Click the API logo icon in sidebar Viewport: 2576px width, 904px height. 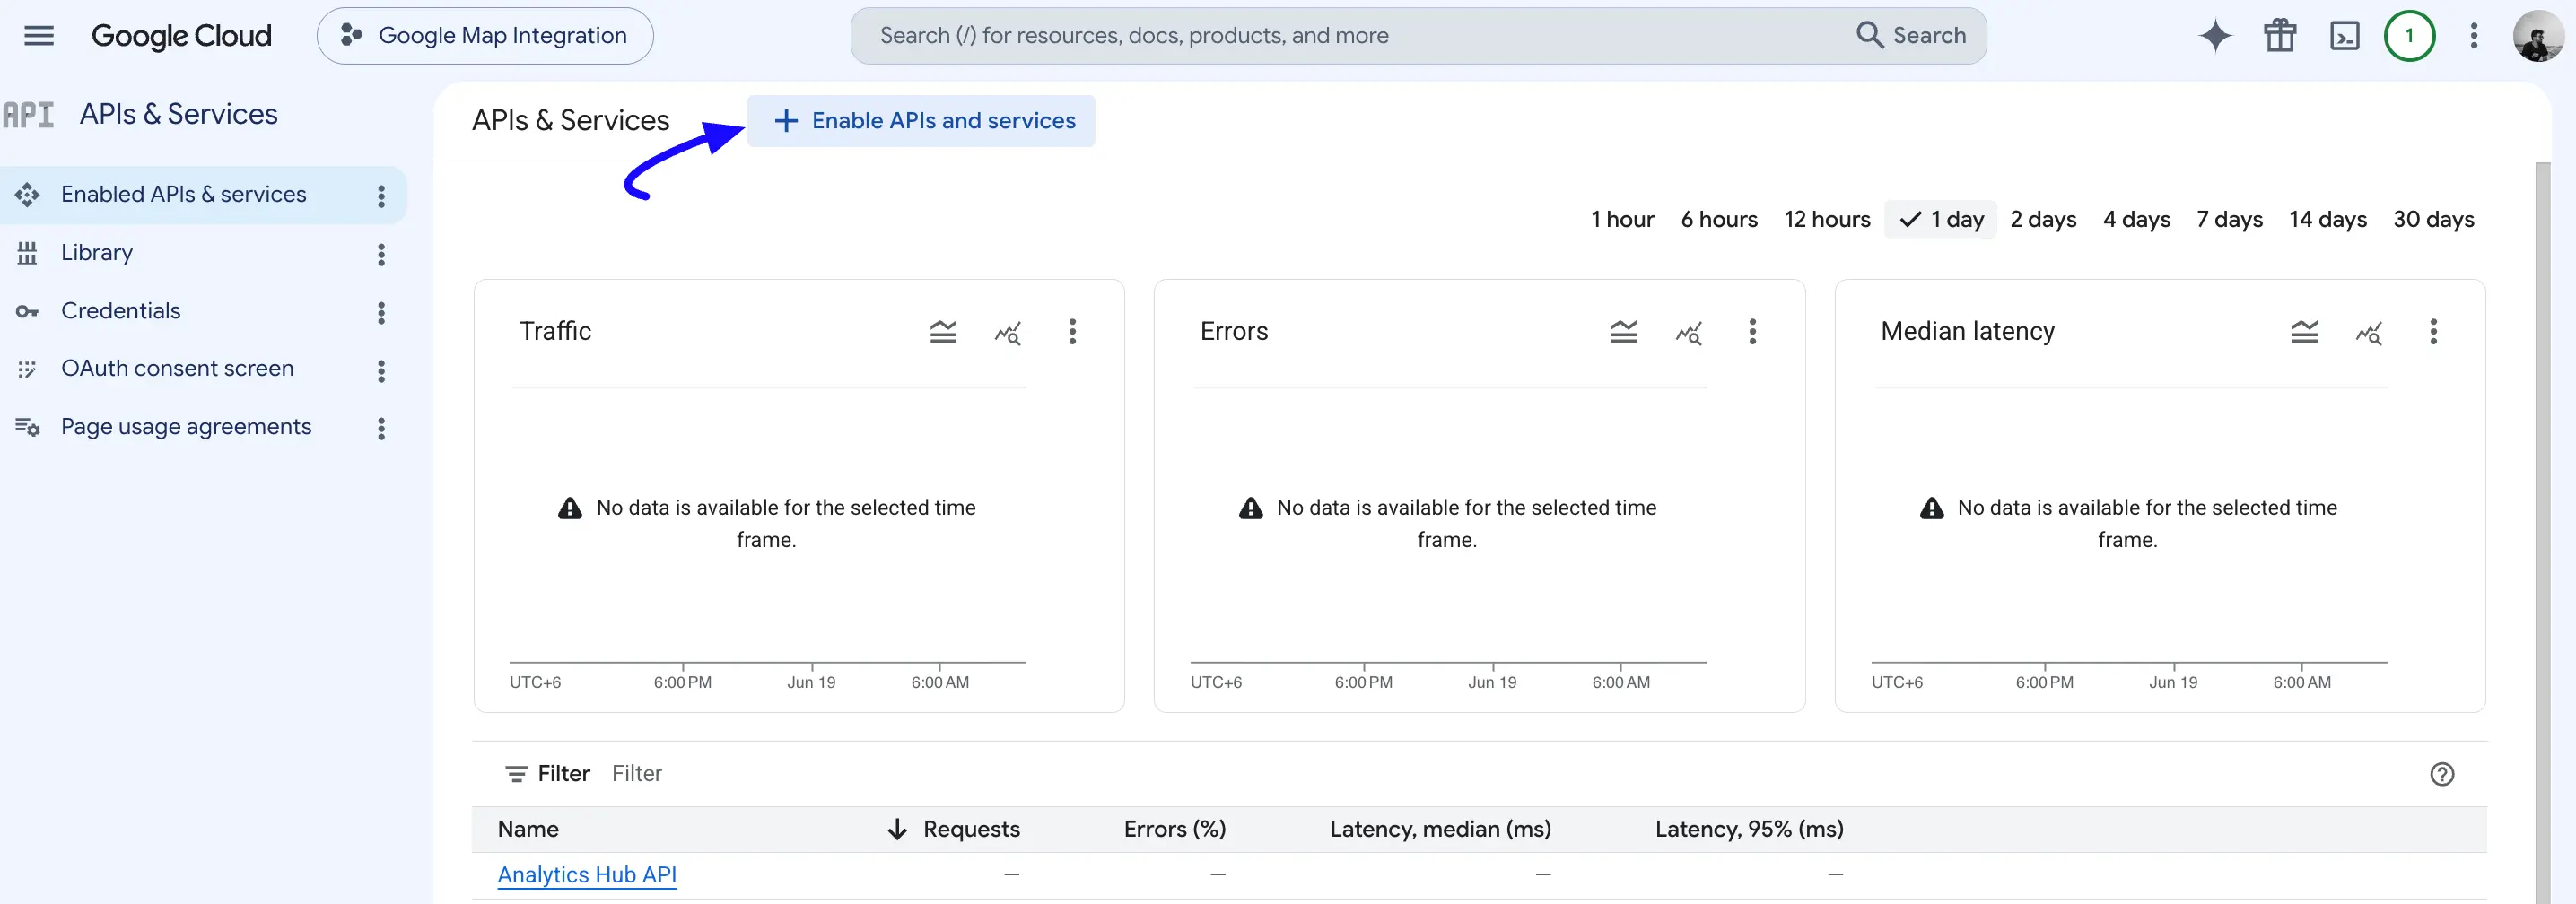pos(28,115)
